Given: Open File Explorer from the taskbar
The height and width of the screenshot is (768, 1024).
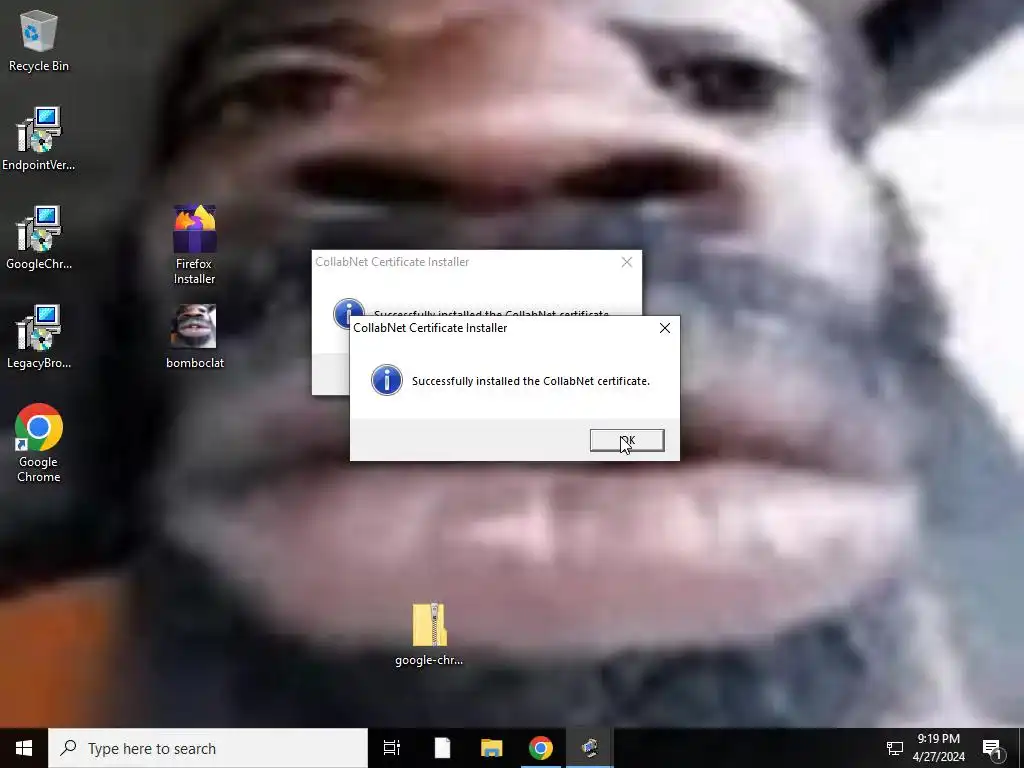Looking at the screenshot, I should (x=491, y=748).
